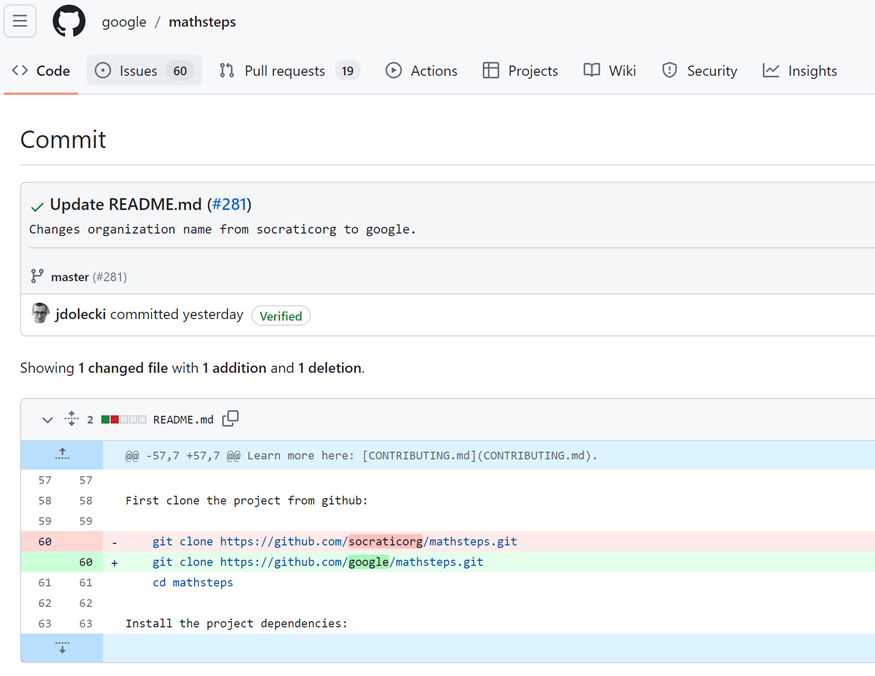This screenshot has width=875, height=676.
Task: Collapse the README.md file diff
Action: coord(47,420)
